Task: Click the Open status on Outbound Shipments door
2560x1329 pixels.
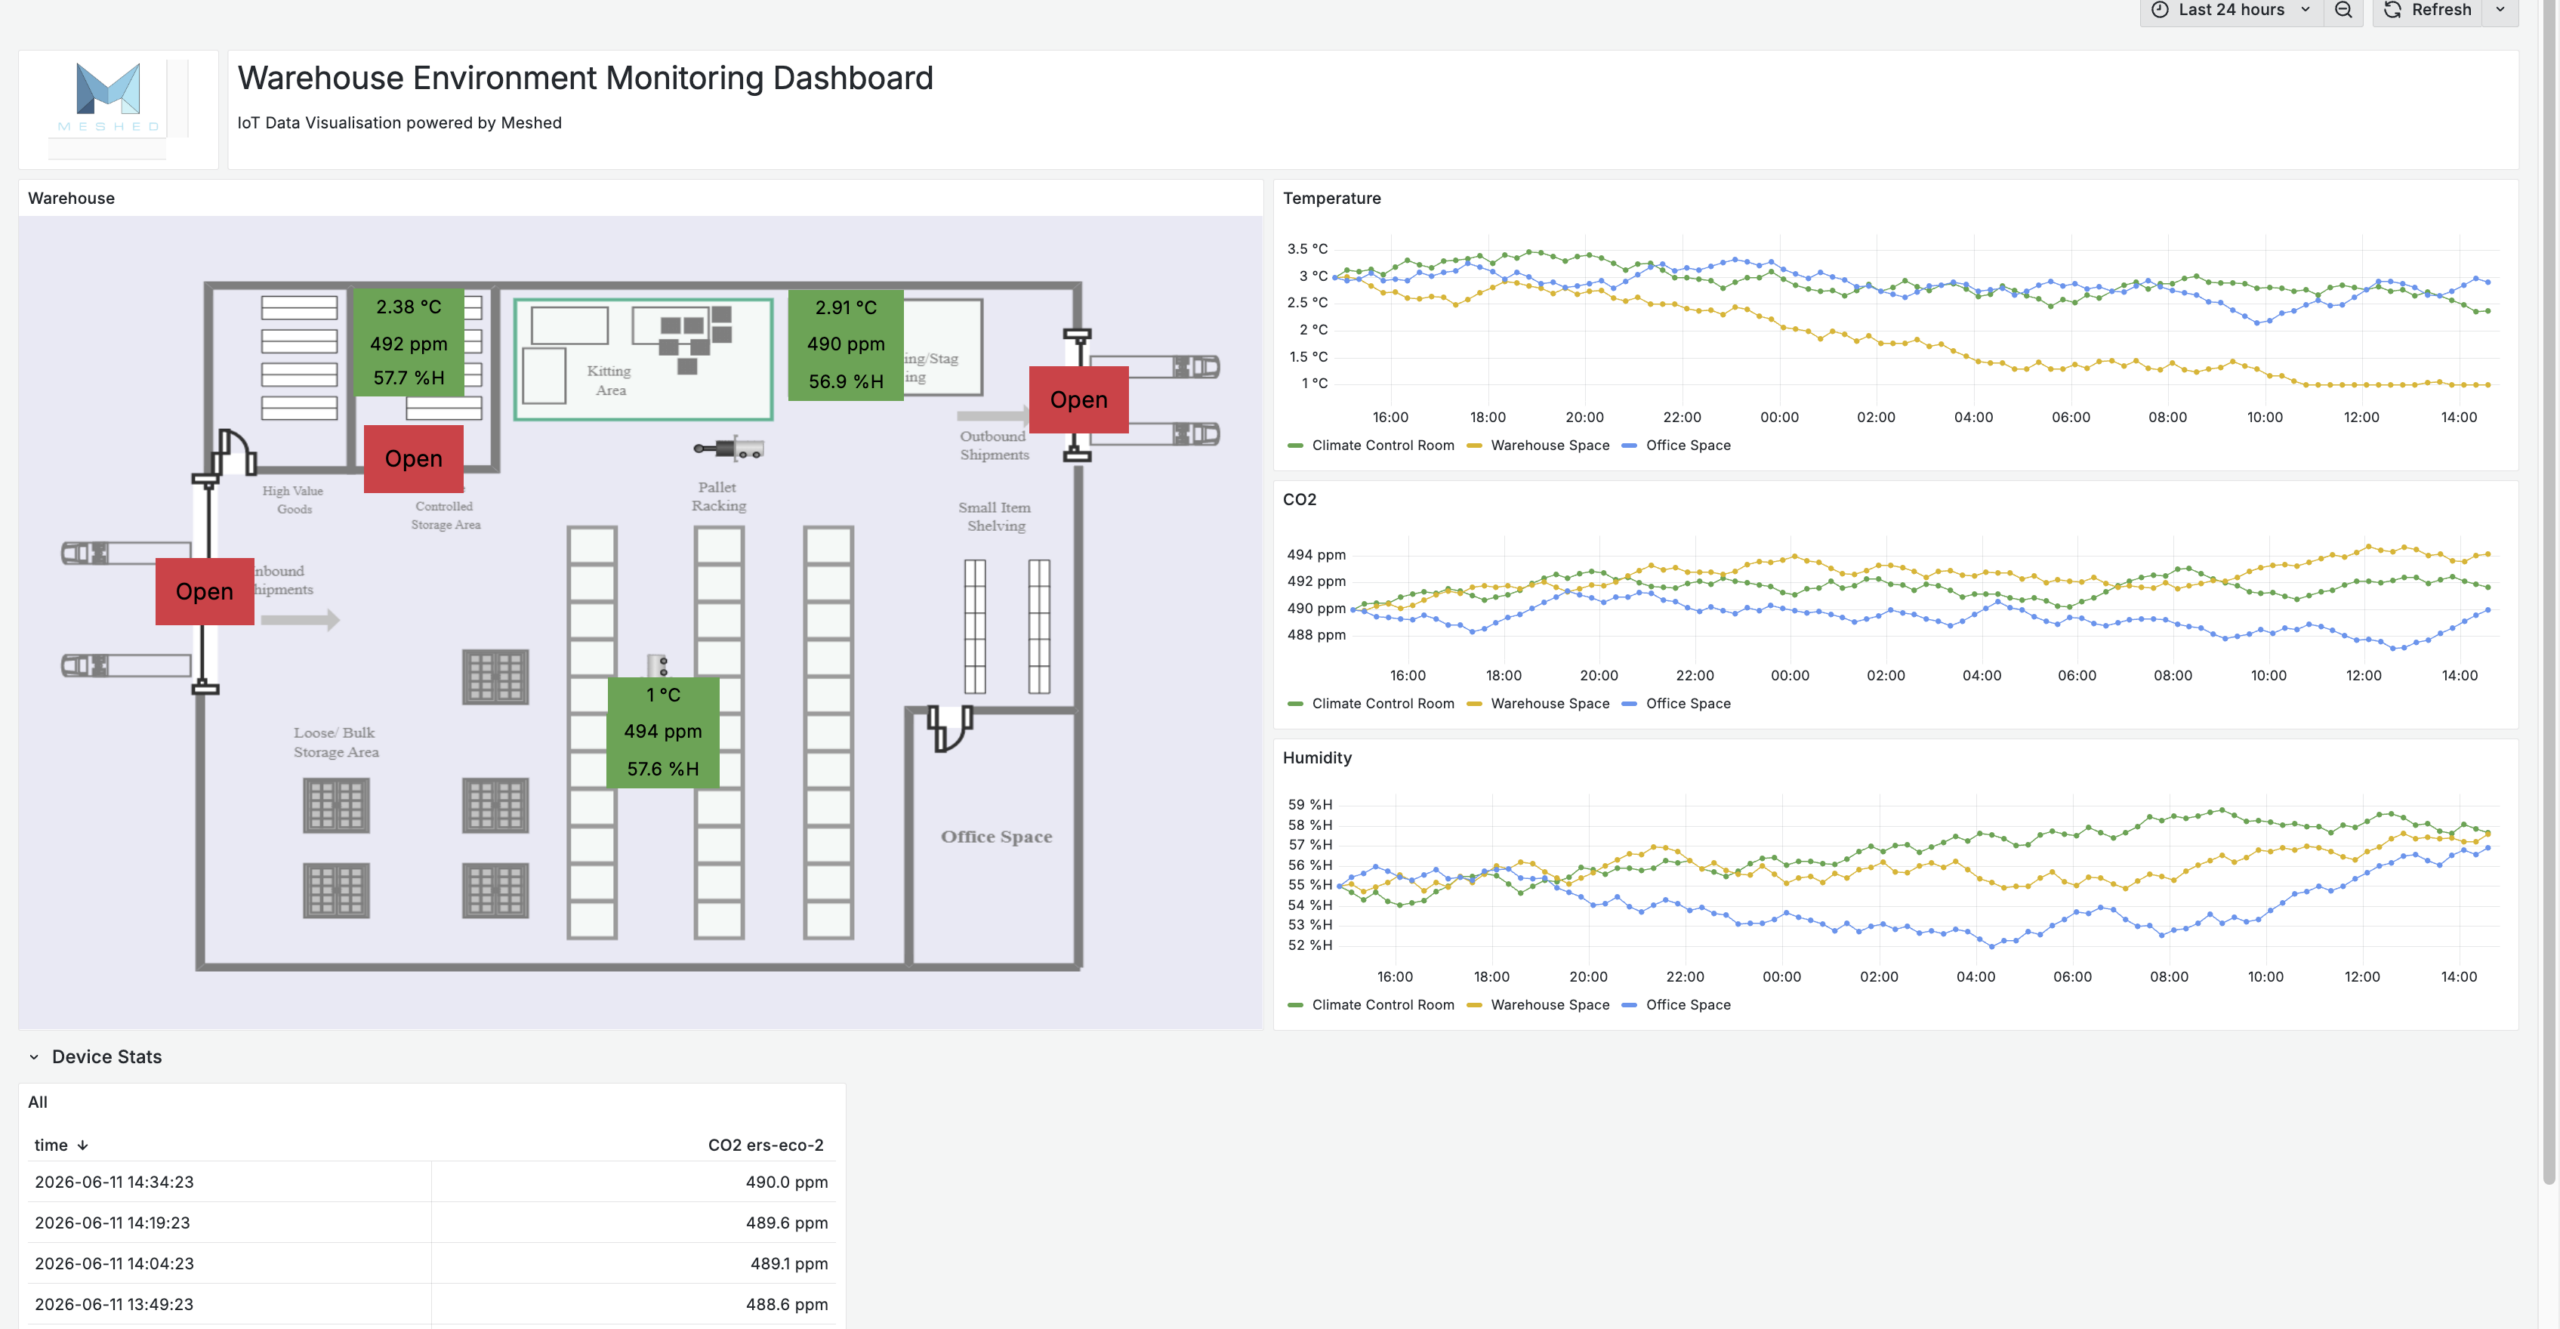Action: click(x=1078, y=399)
